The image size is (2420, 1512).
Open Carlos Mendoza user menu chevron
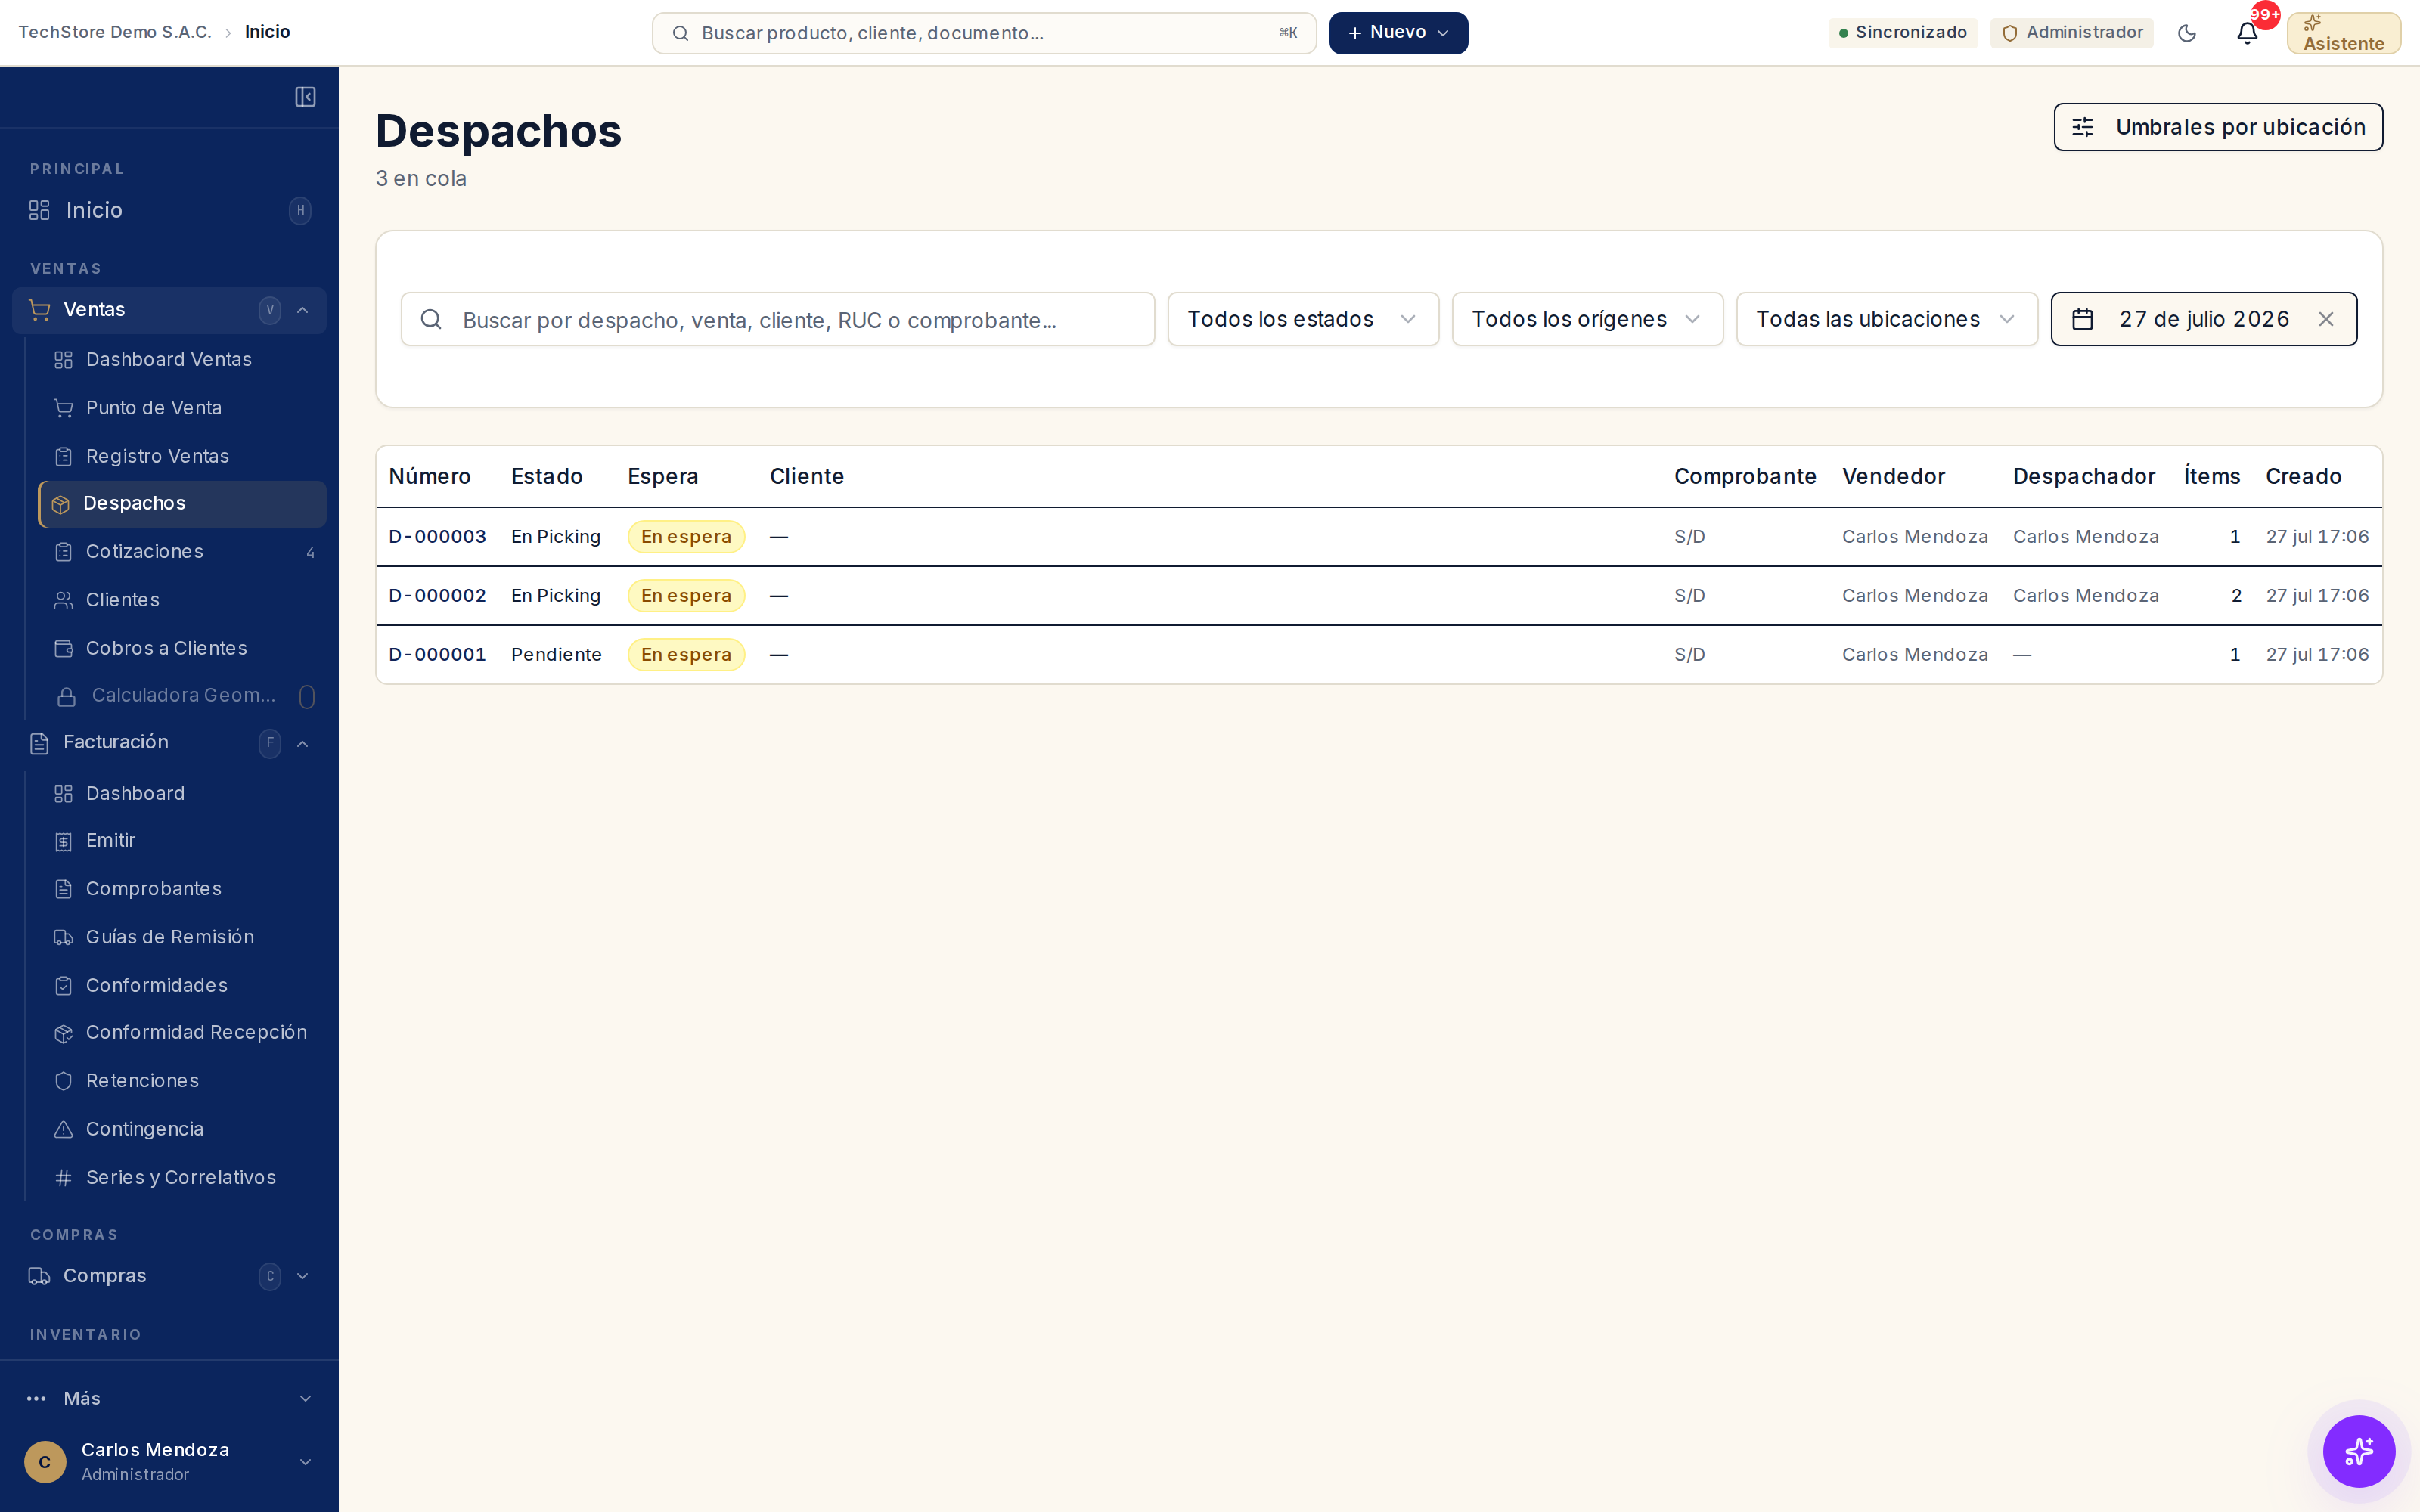(305, 1462)
